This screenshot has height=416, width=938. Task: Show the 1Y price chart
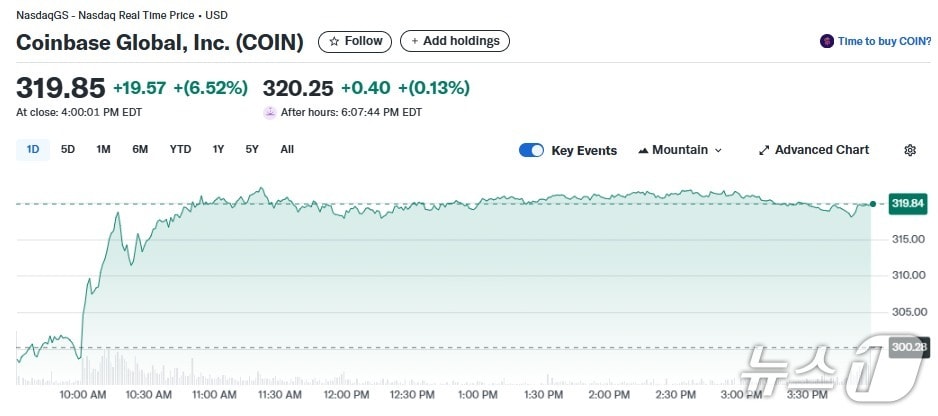(218, 149)
